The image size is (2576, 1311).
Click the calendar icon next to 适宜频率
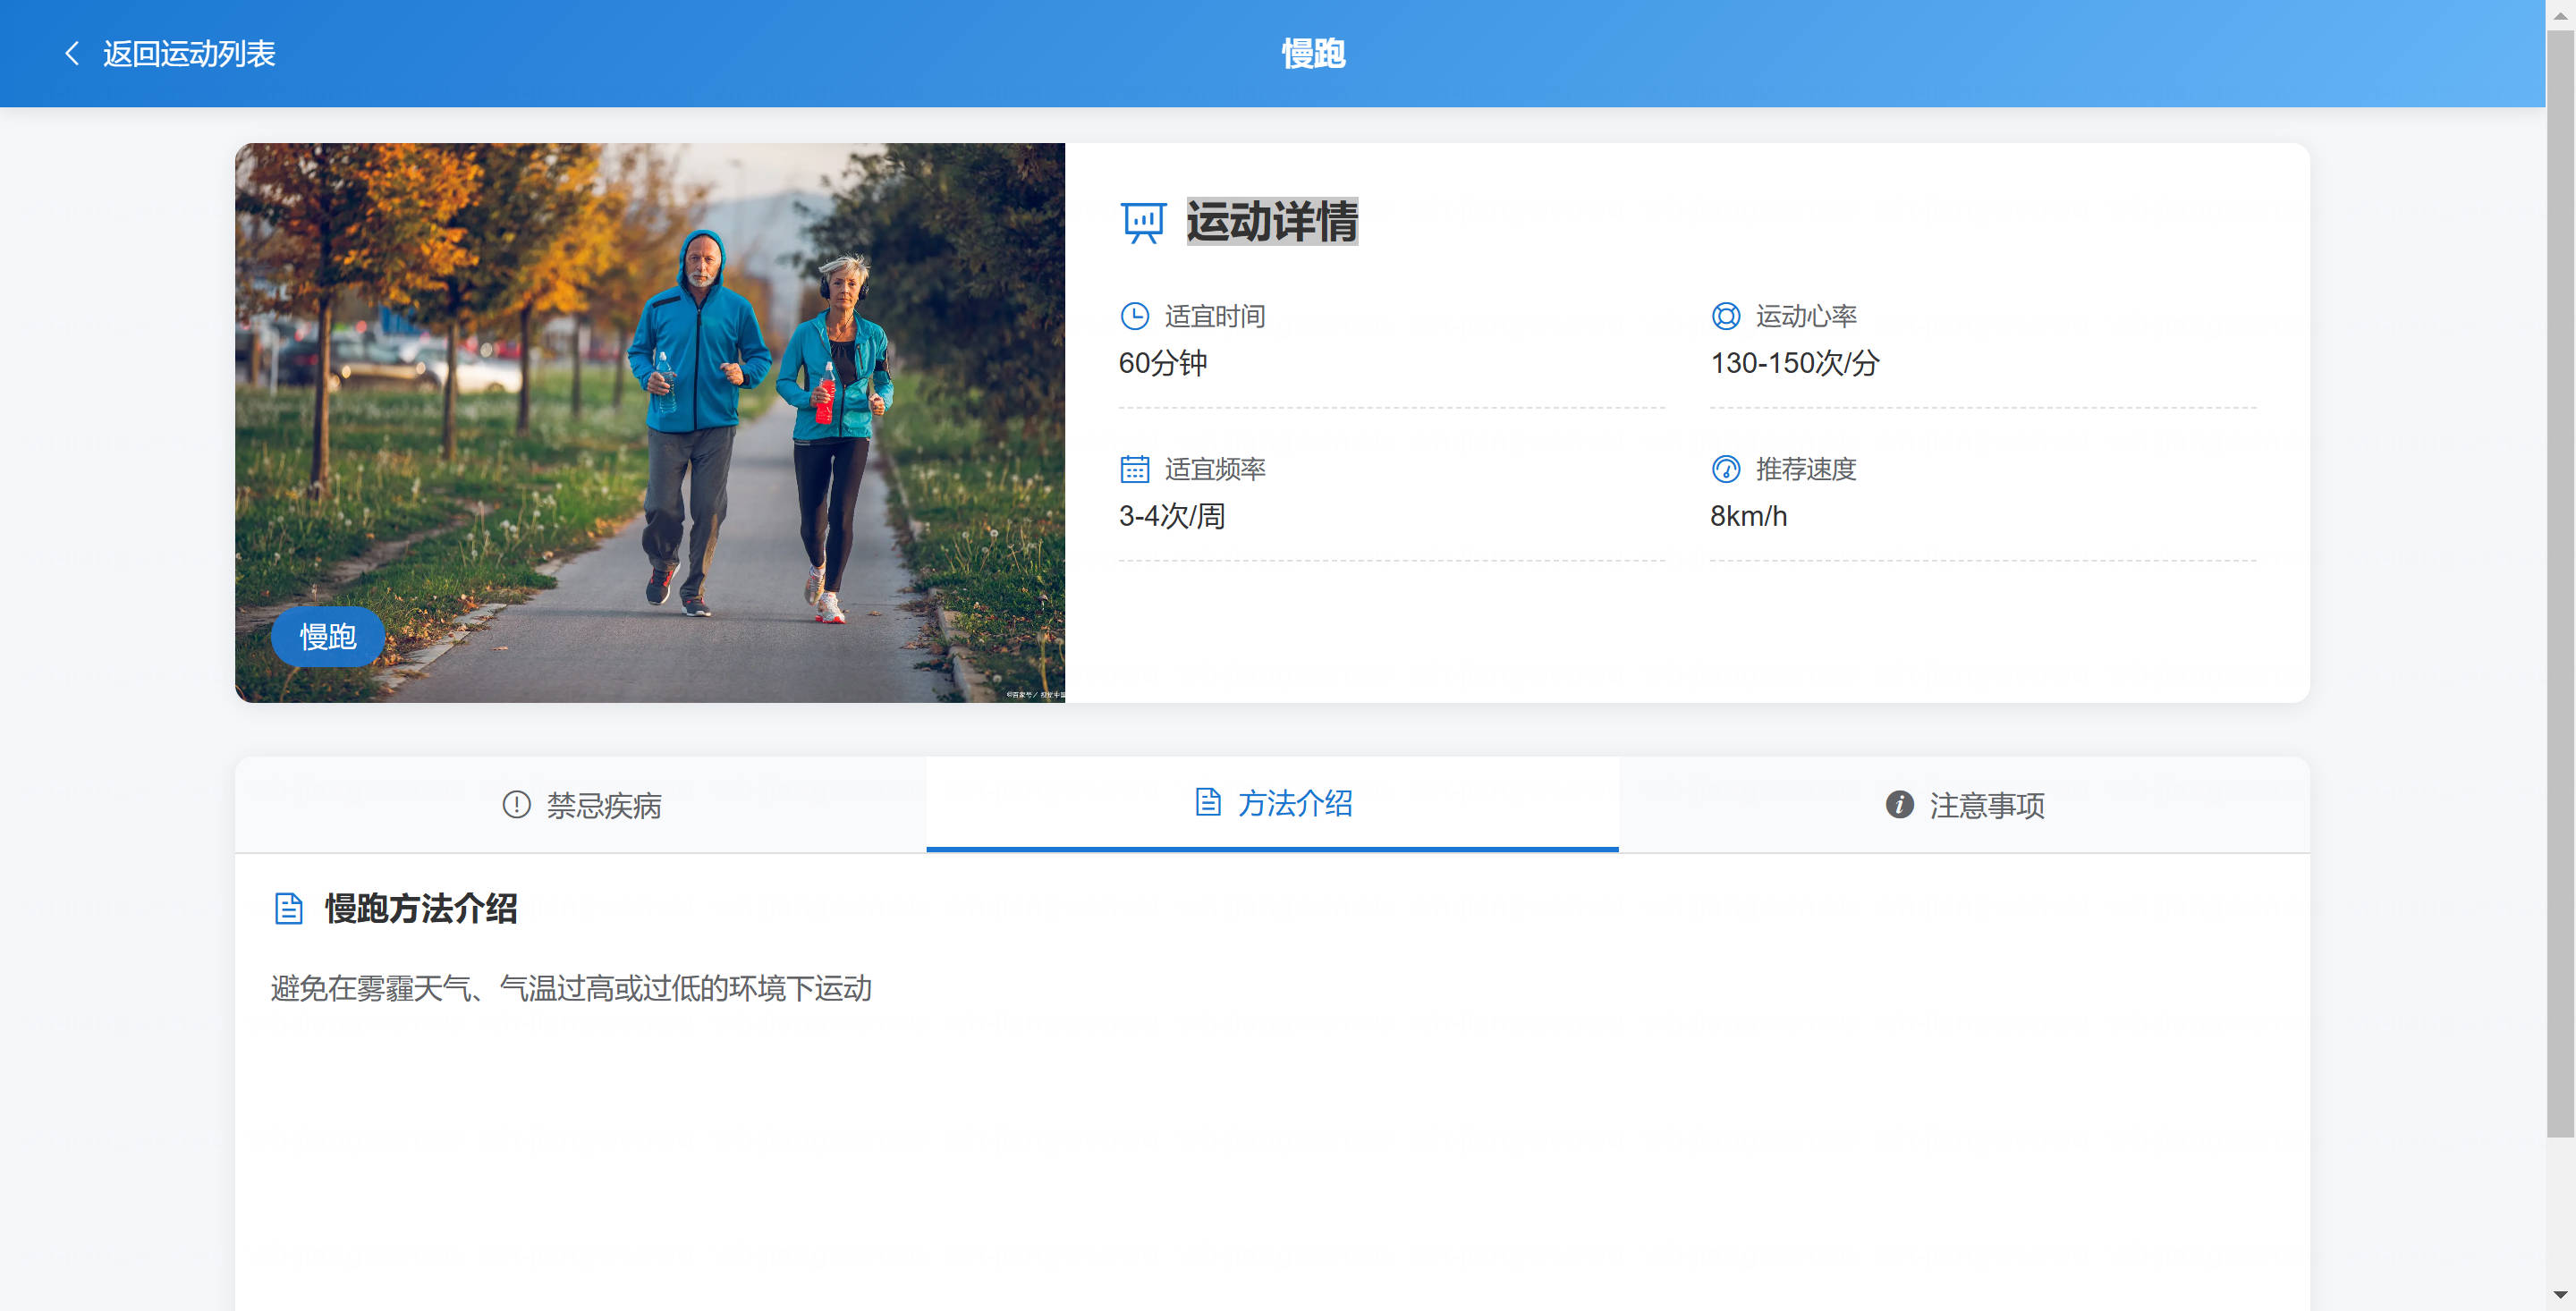(1134, 469)
